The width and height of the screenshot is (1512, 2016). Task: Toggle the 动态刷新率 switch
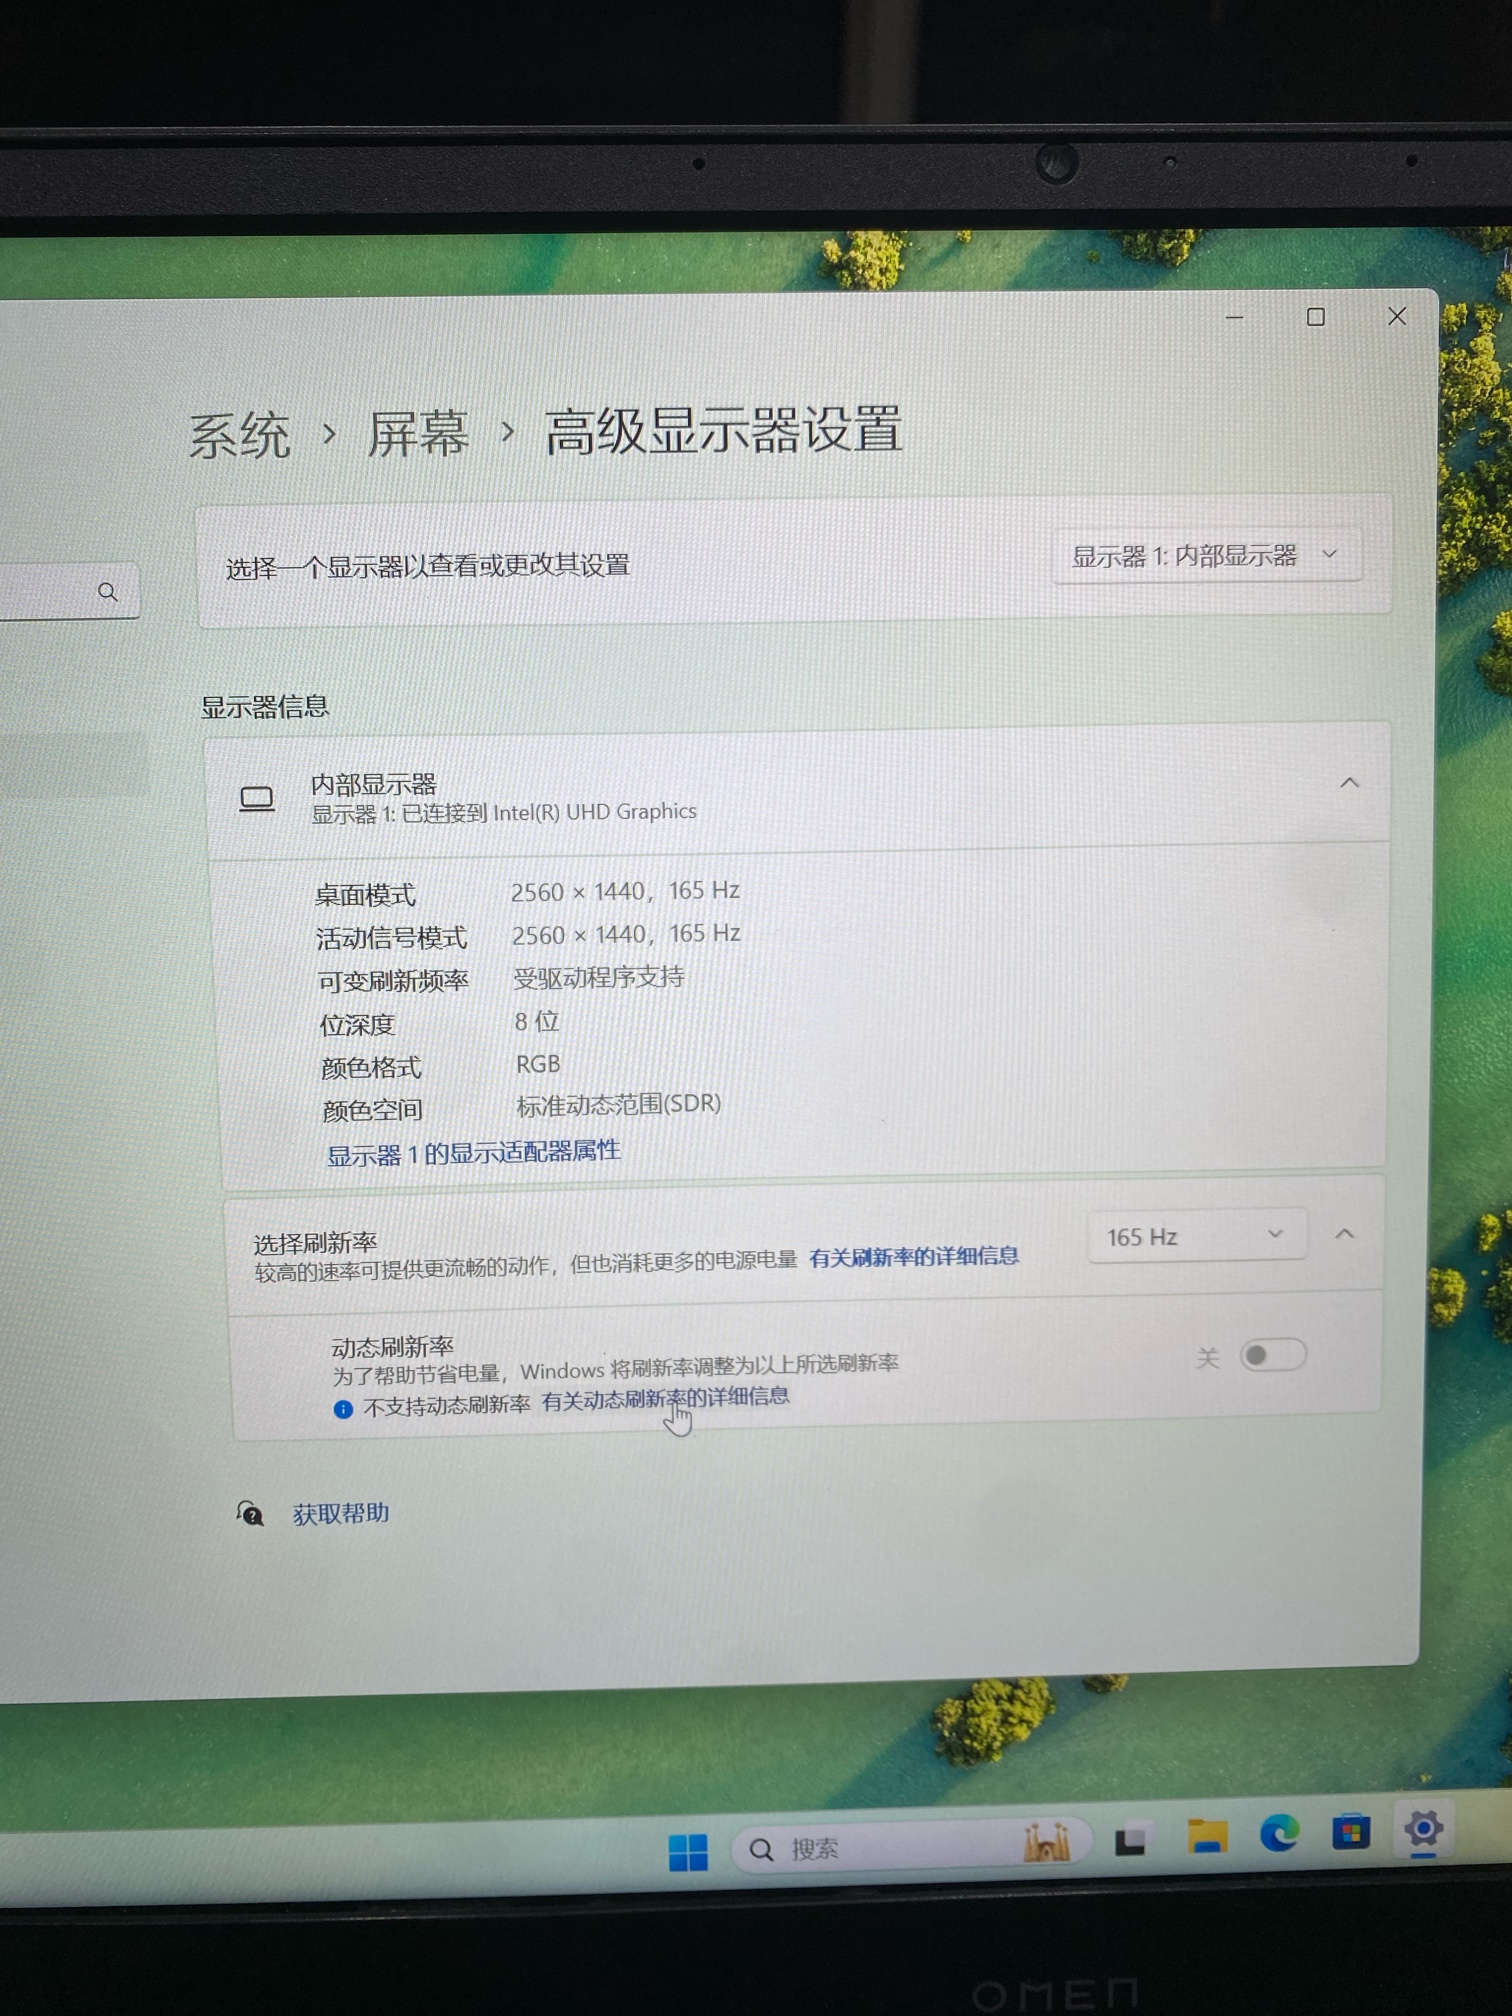coord(1272,1355)
